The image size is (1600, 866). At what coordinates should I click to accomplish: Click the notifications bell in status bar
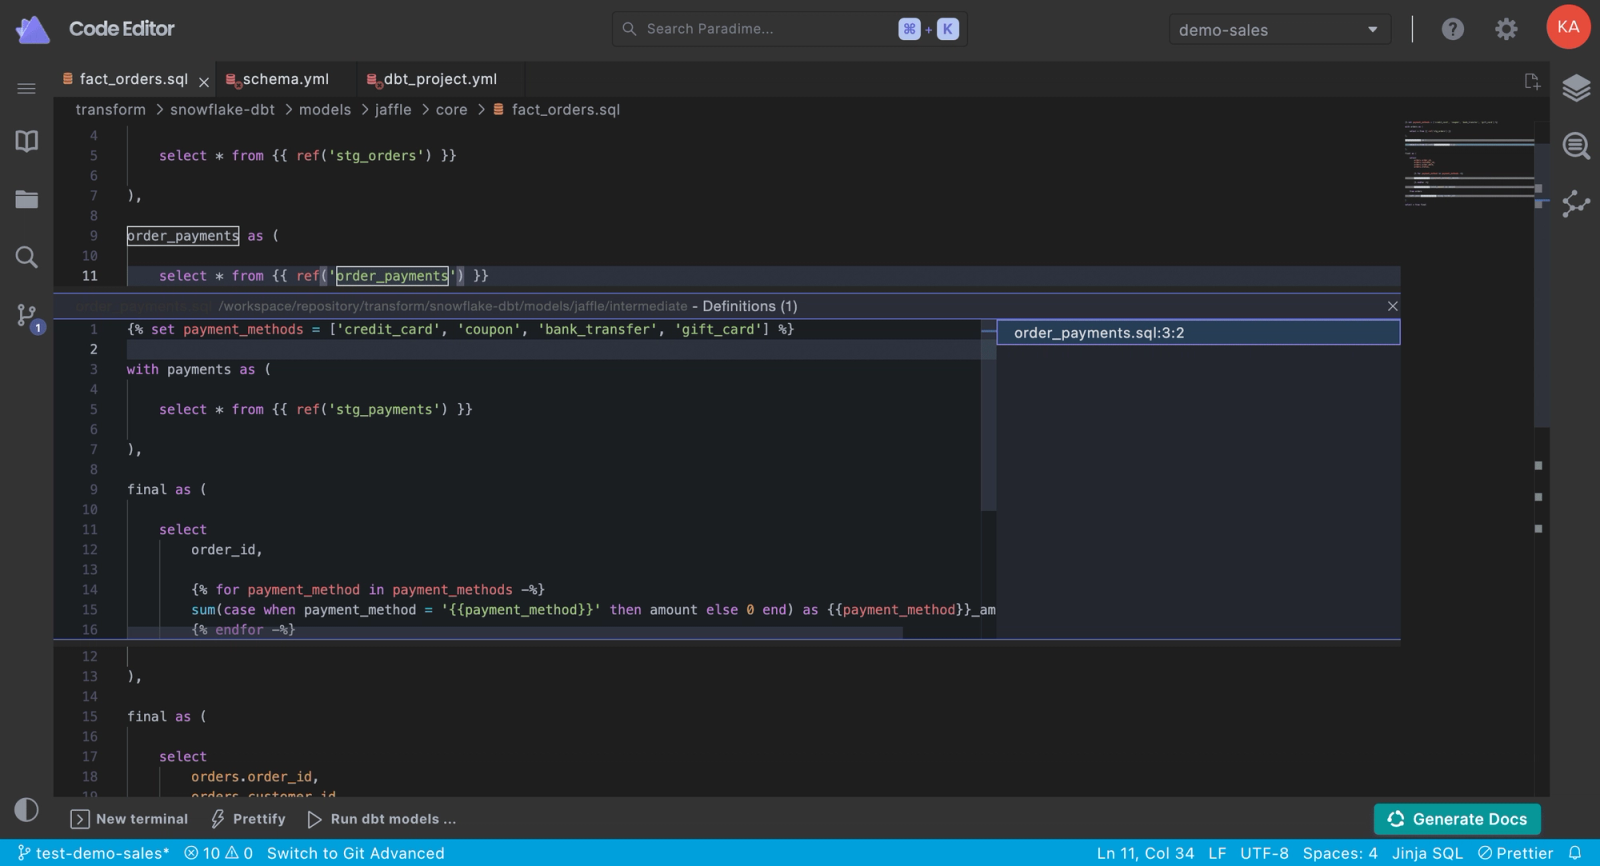pyautogui.click(x=1575, y=853)
